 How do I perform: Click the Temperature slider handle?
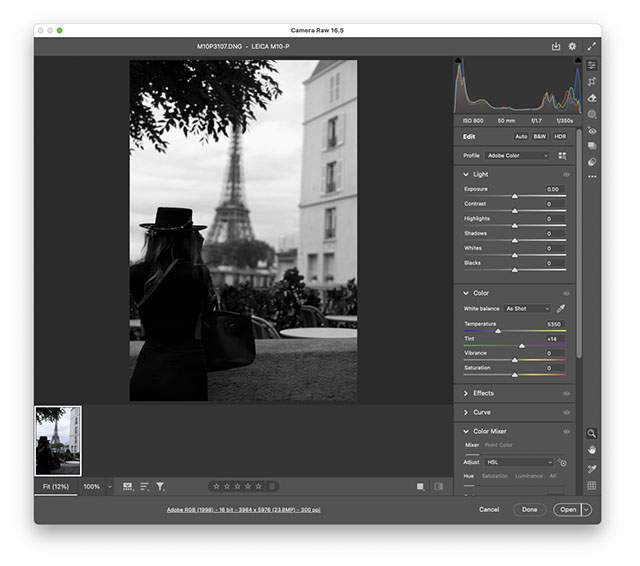click(498, 331)
